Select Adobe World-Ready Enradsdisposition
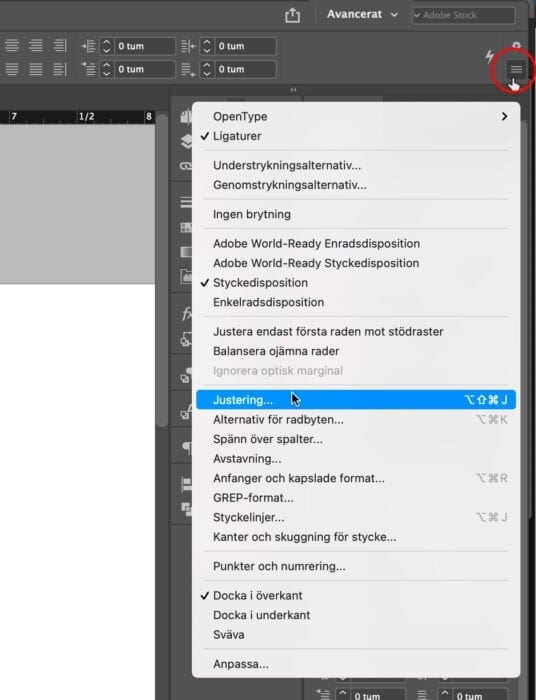The height and width of the screenshot is (700, 536). pyautogui.click(x=356, y=244)
